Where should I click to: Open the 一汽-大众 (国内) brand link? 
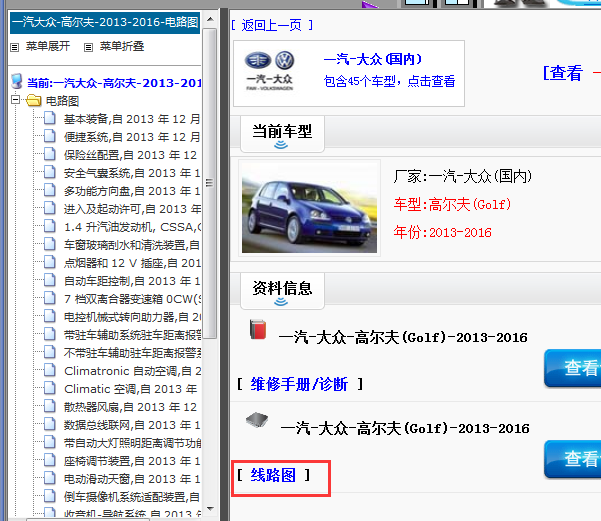(x=373, y=59)
